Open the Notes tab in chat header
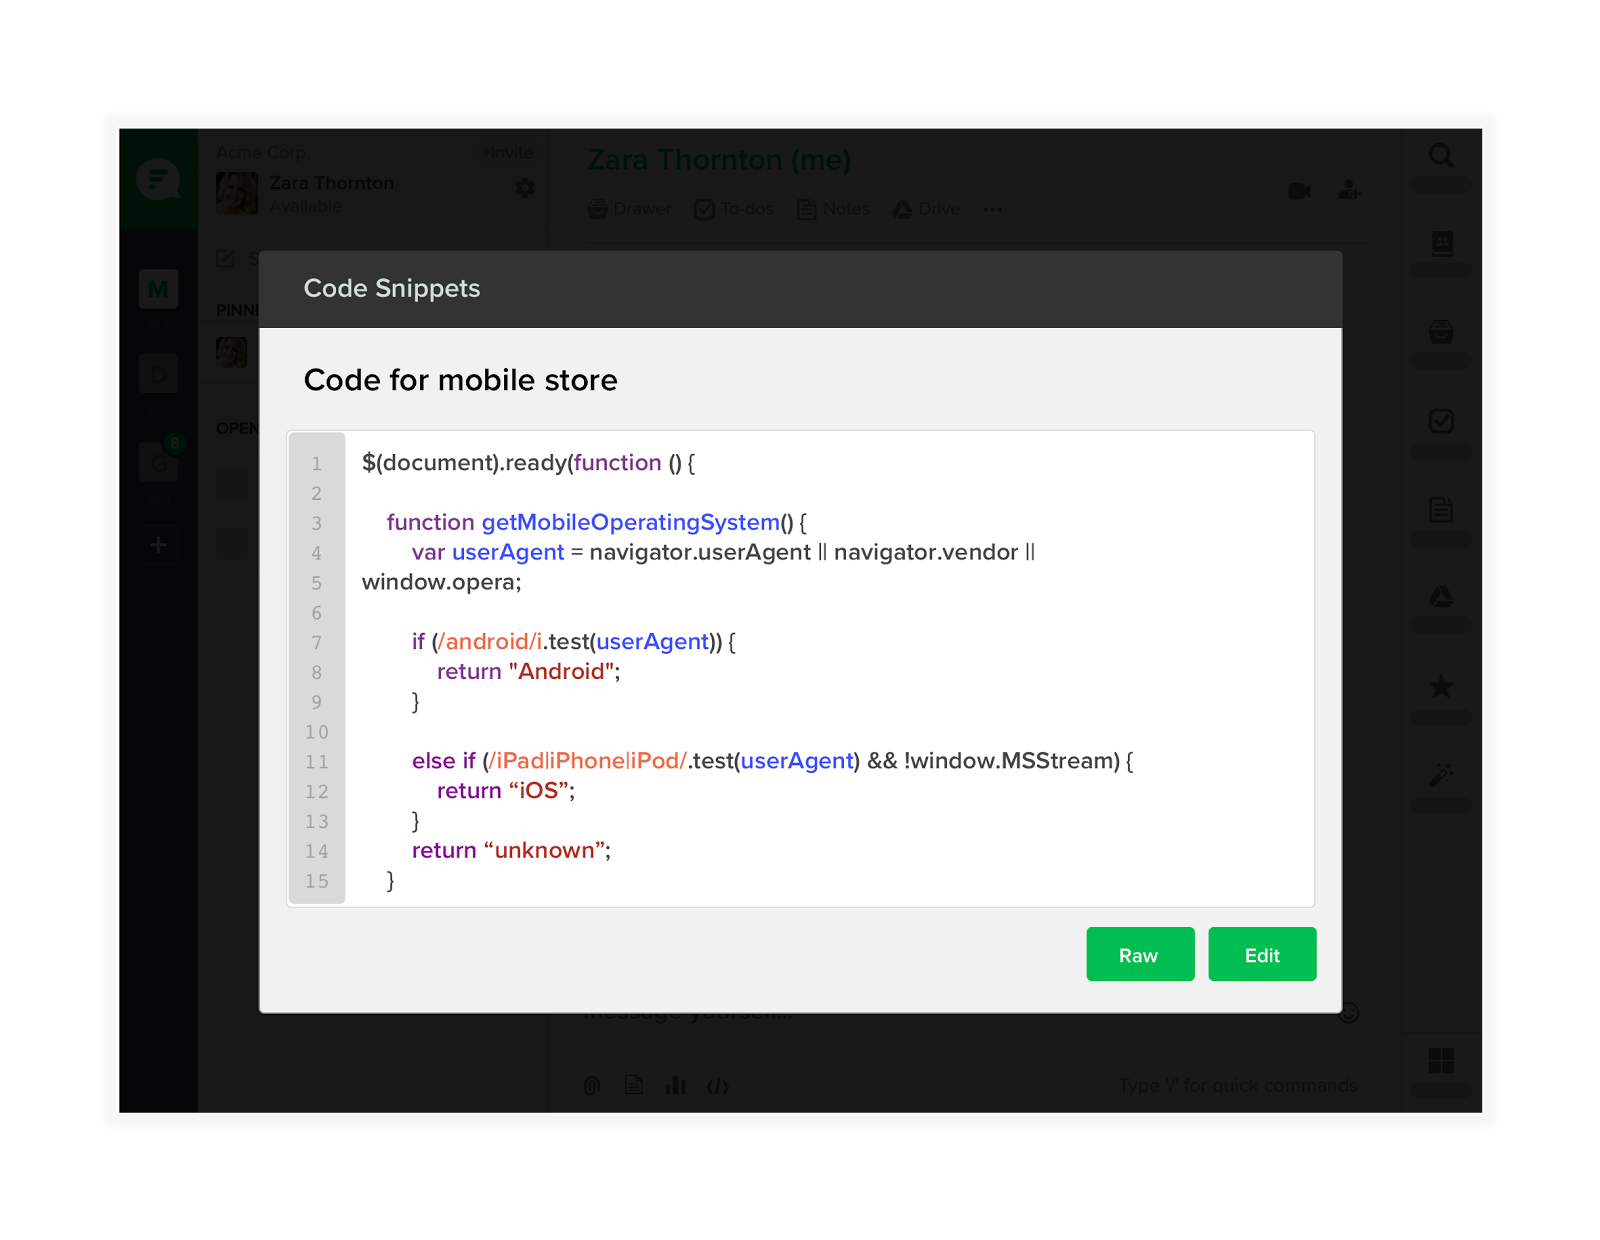Image resolution: width=1600 pixels, height=1240 pixels. coord(833,209)
